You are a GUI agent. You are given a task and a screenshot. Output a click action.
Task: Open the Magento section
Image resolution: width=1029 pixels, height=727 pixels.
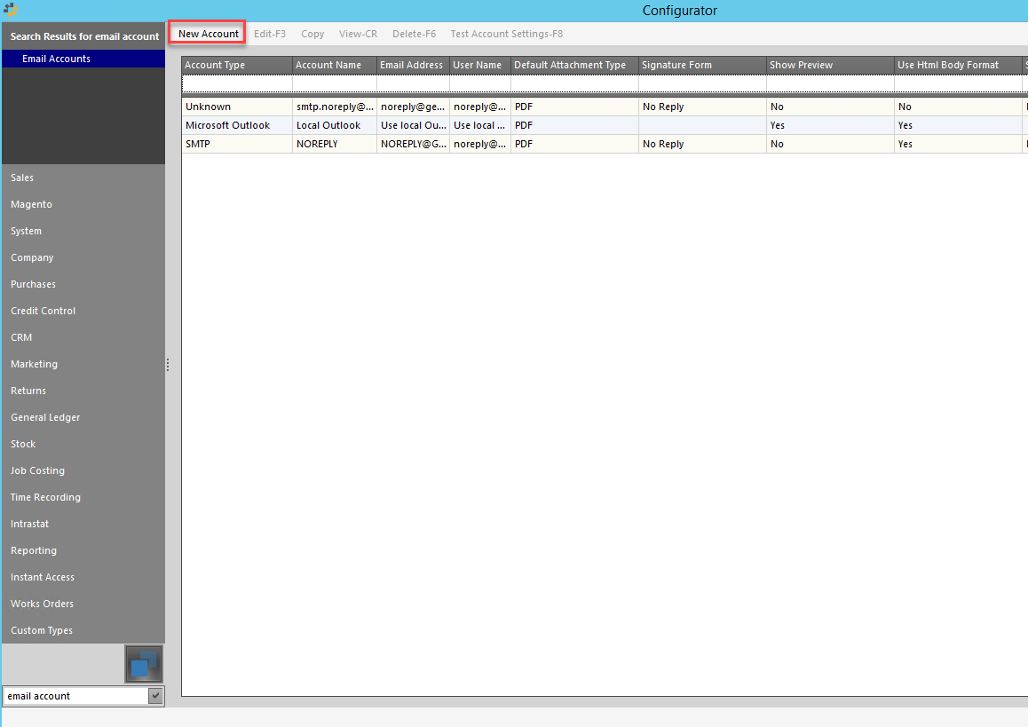click(x=31, y=204)
